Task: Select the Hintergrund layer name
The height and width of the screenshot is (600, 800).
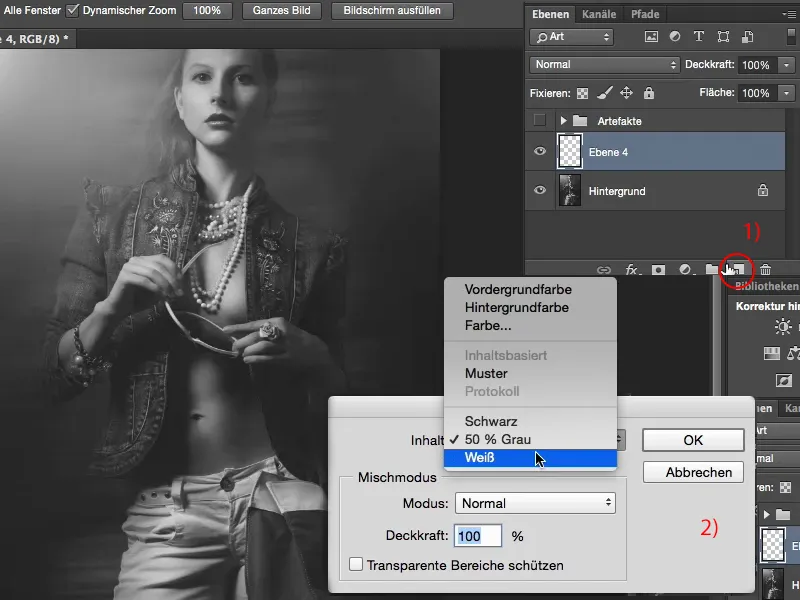Action: (617, 191)
